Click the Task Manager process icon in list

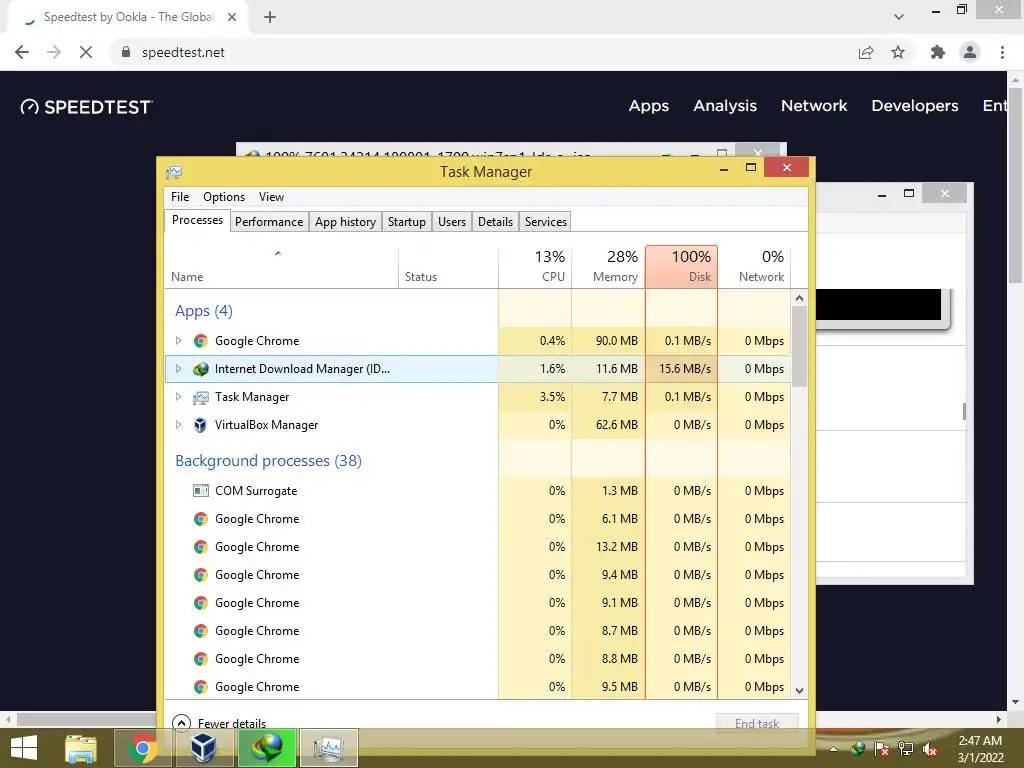click(200, 397)
